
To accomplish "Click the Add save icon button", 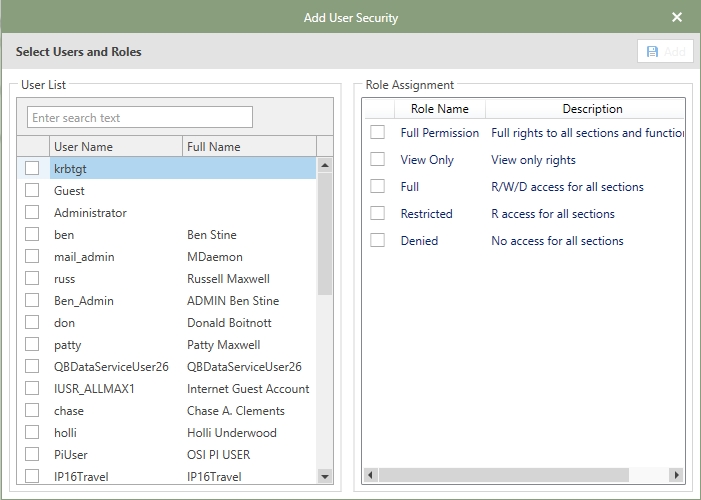I will coord(665,51).
